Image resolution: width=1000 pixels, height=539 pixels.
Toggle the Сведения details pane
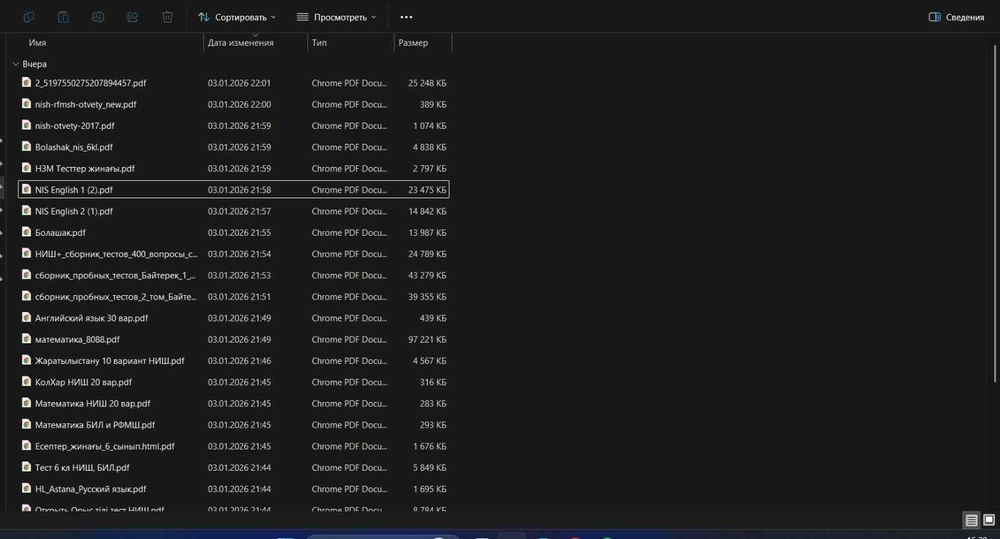956,17
